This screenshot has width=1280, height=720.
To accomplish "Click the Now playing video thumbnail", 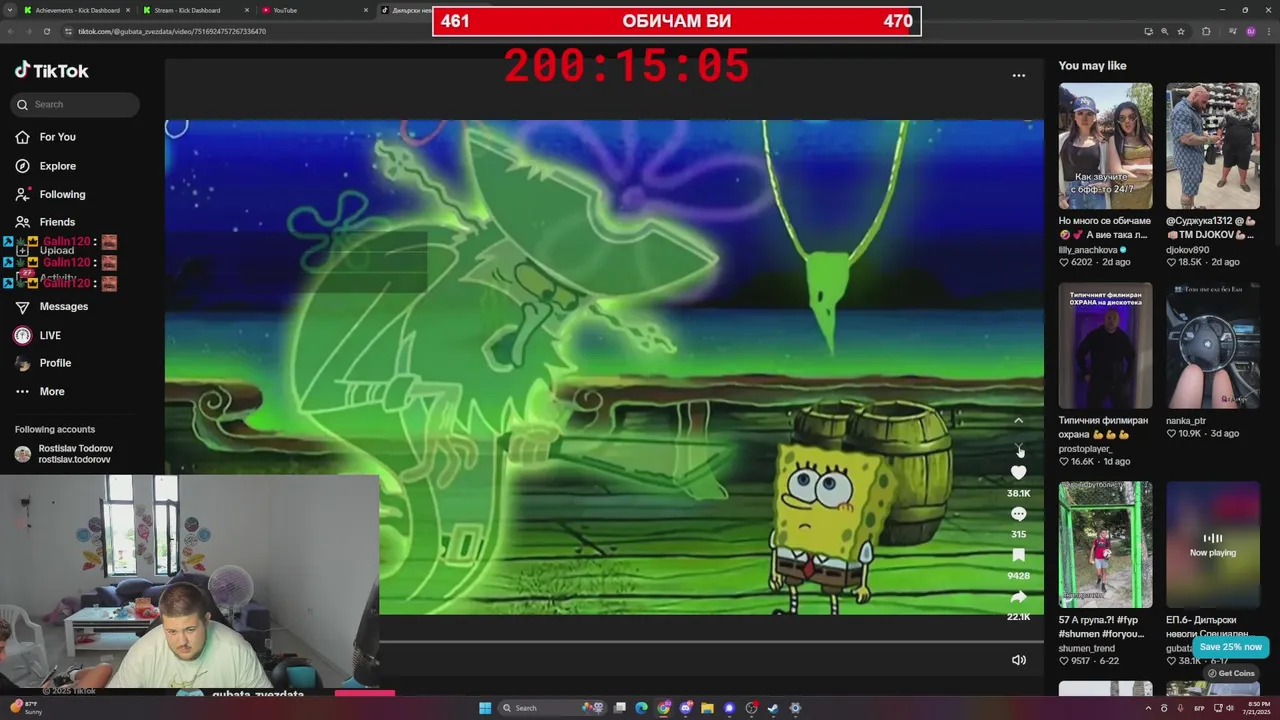I will (x=1212, y=545).
